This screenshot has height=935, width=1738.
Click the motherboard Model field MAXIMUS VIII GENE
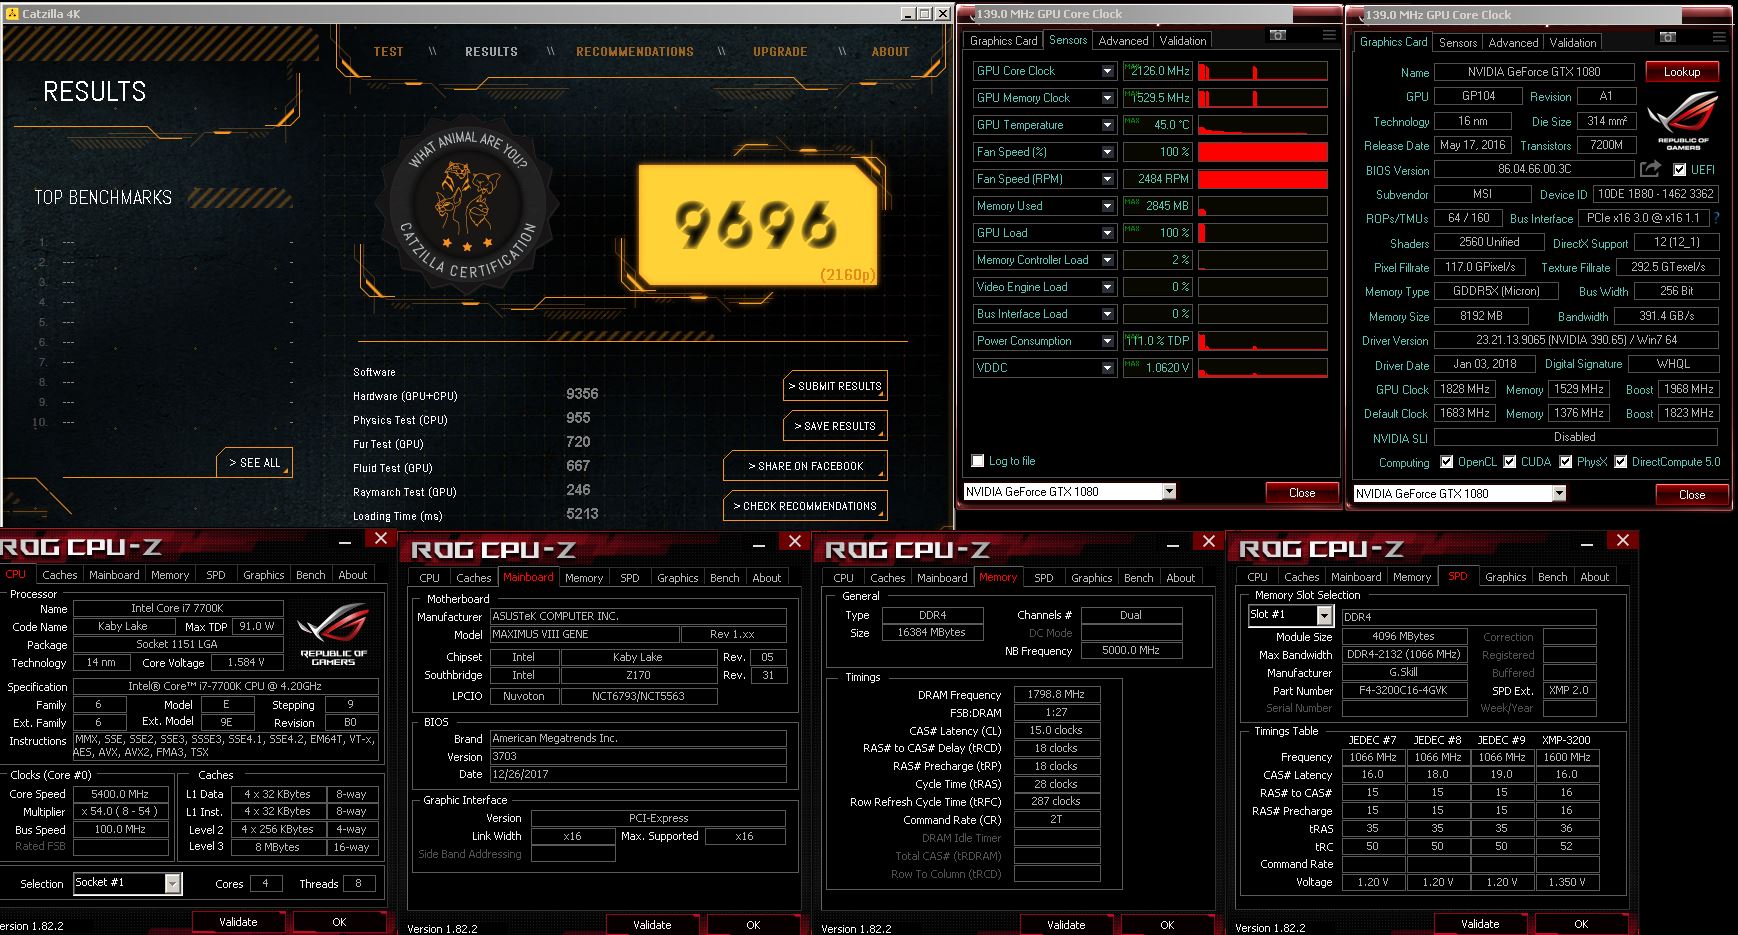pyautogui.click(x=583, y=634)
